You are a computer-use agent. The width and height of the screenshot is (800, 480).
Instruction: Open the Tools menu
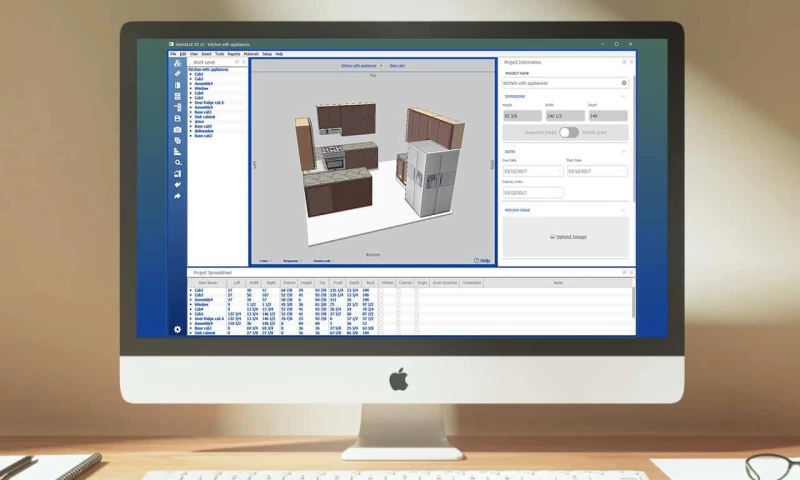[219, 54]
